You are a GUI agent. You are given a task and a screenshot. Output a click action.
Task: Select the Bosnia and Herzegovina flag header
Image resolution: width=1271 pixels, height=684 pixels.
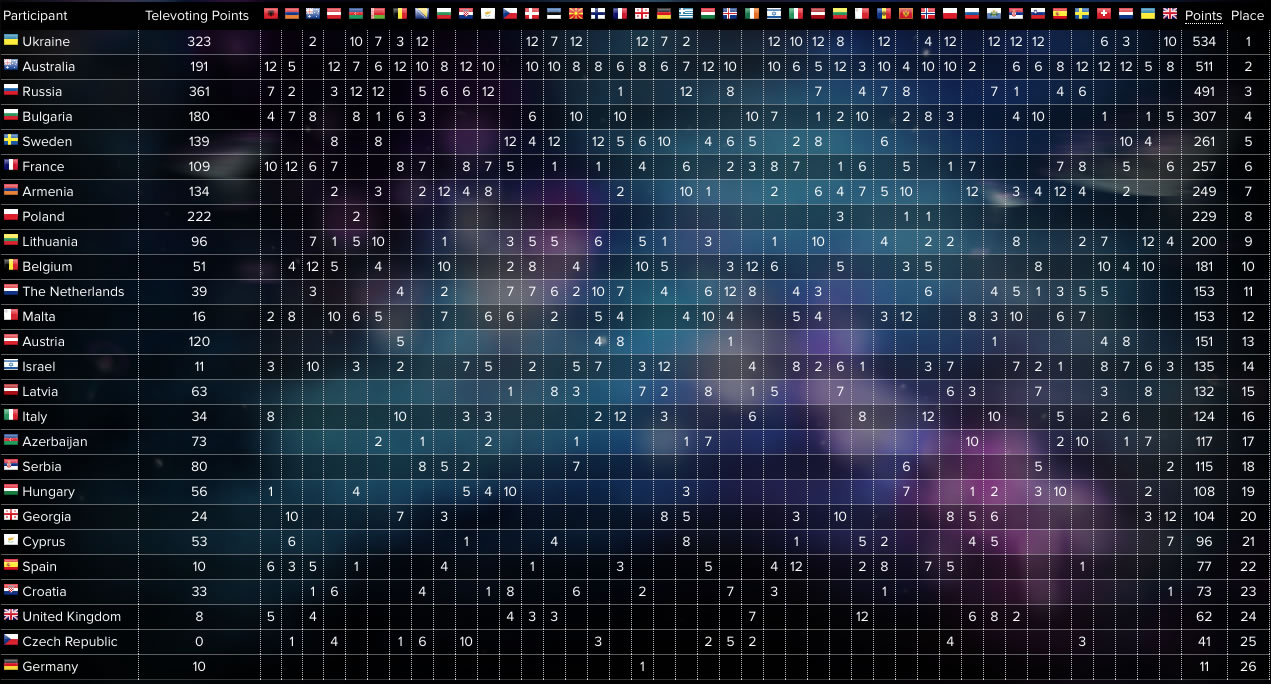tap(423, 14)
